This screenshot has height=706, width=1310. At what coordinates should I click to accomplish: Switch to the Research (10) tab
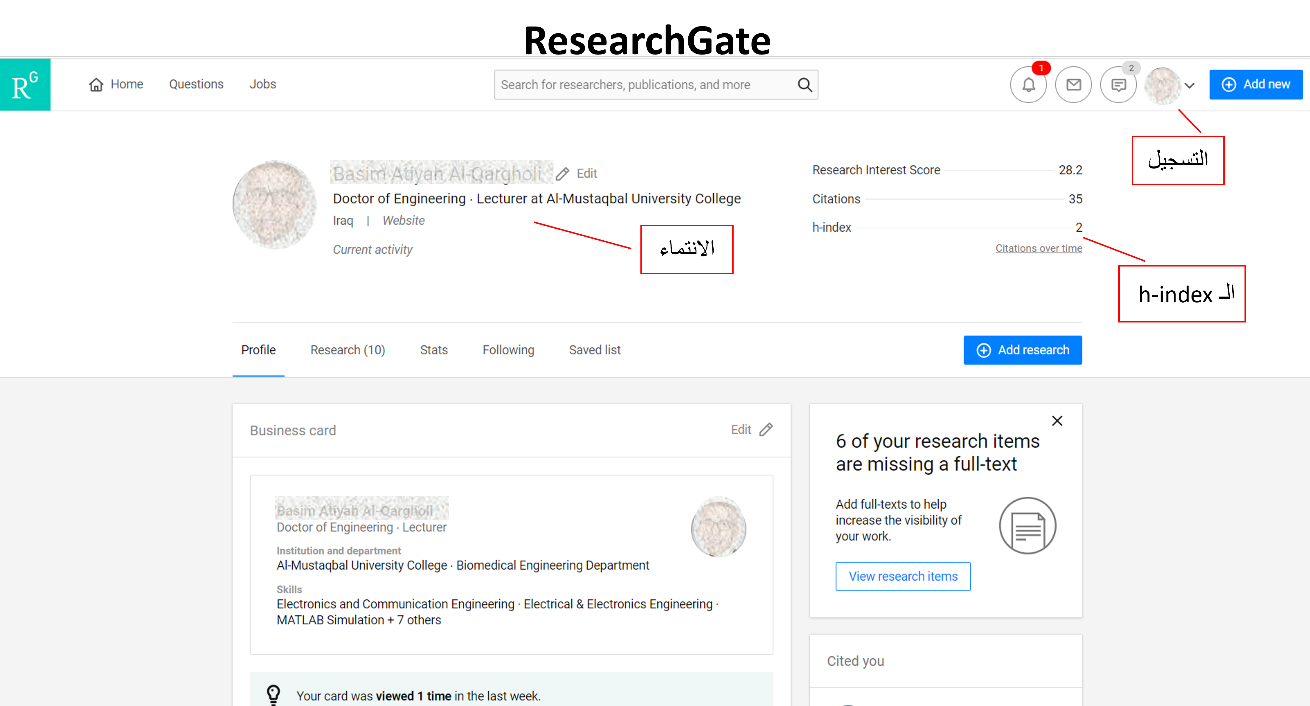click(347, 350)
